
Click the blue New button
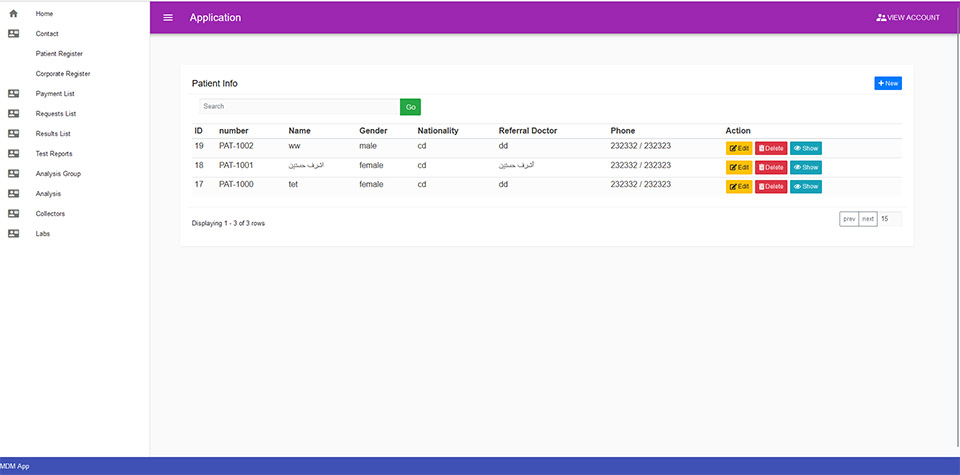[888, 83]
